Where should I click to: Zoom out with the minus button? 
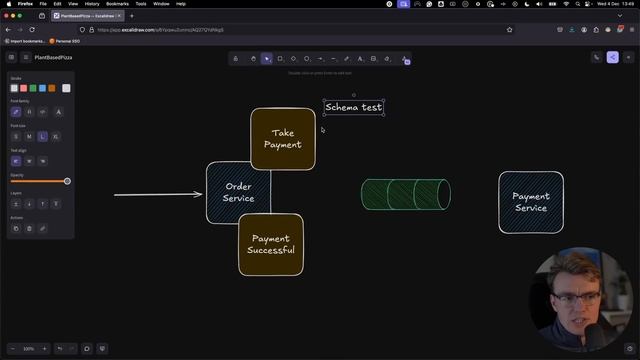[x=13, y=349]
